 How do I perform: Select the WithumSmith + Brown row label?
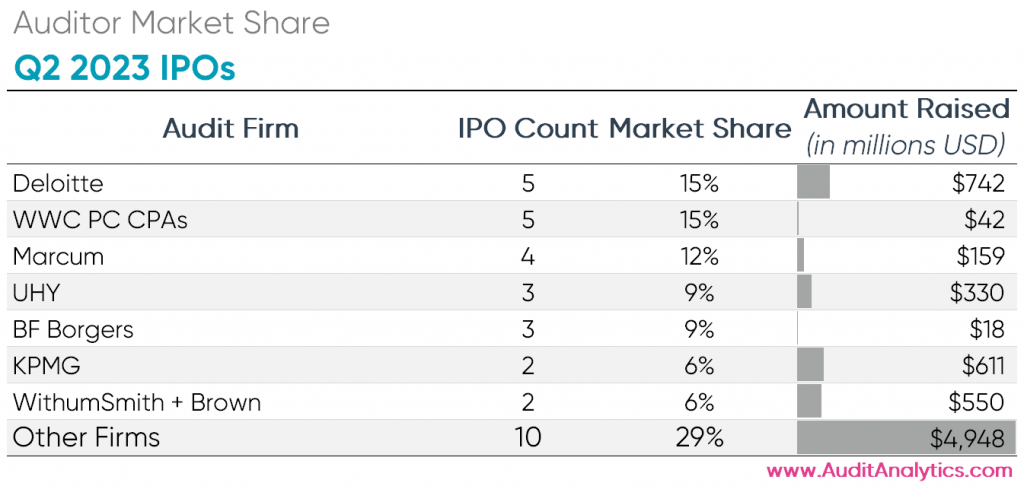[137, 402]
